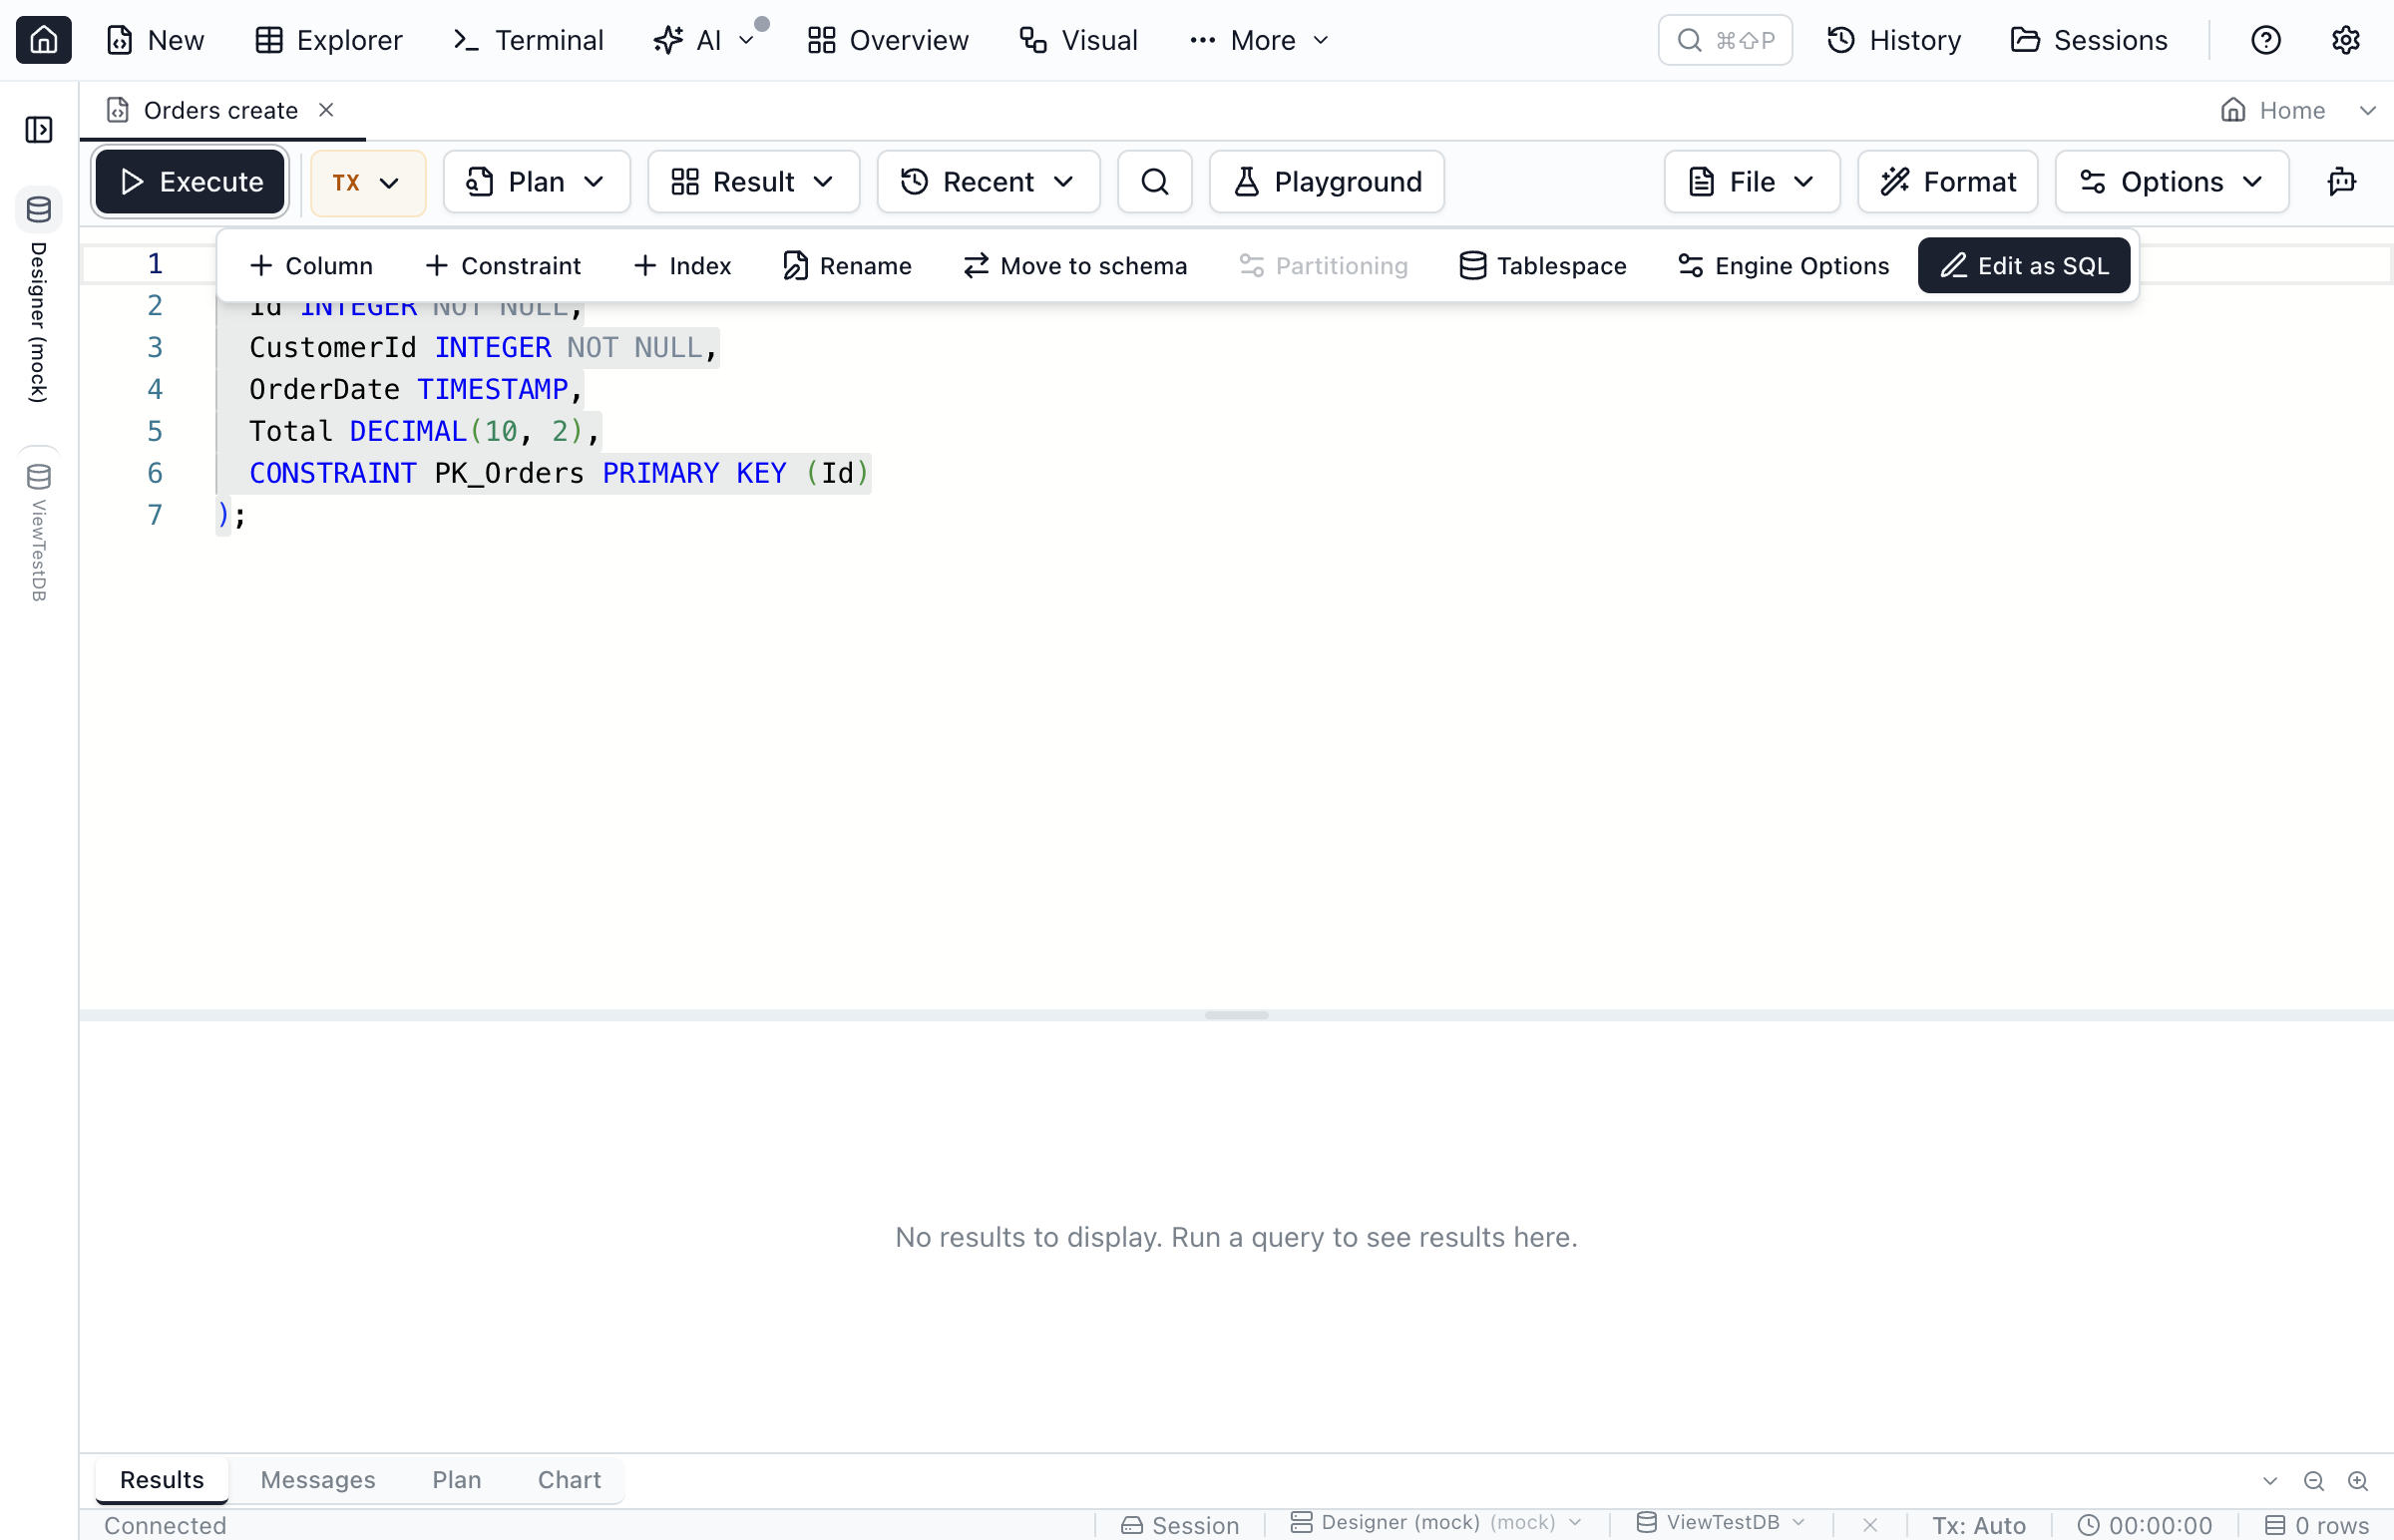The height and width of the screenshot is (1540, 2394).
Task: Expand the chevron next to Home
Action: [x=2367, y=110]
